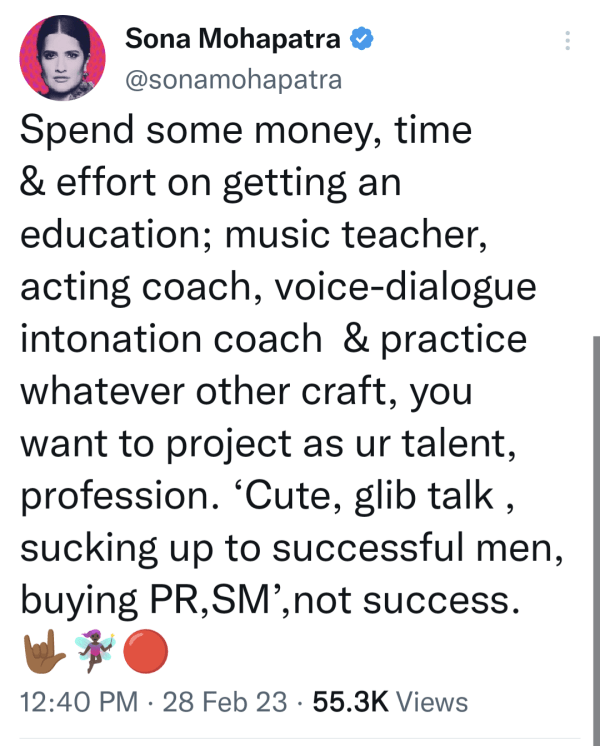Open Sona Mohapatra's profile picture

(x=62, y=58)
